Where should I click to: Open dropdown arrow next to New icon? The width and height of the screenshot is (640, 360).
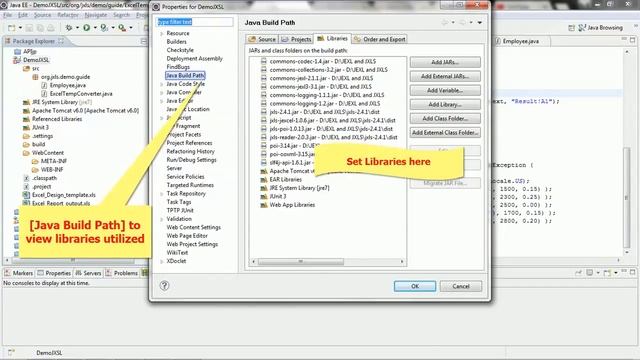coord(20,28)
